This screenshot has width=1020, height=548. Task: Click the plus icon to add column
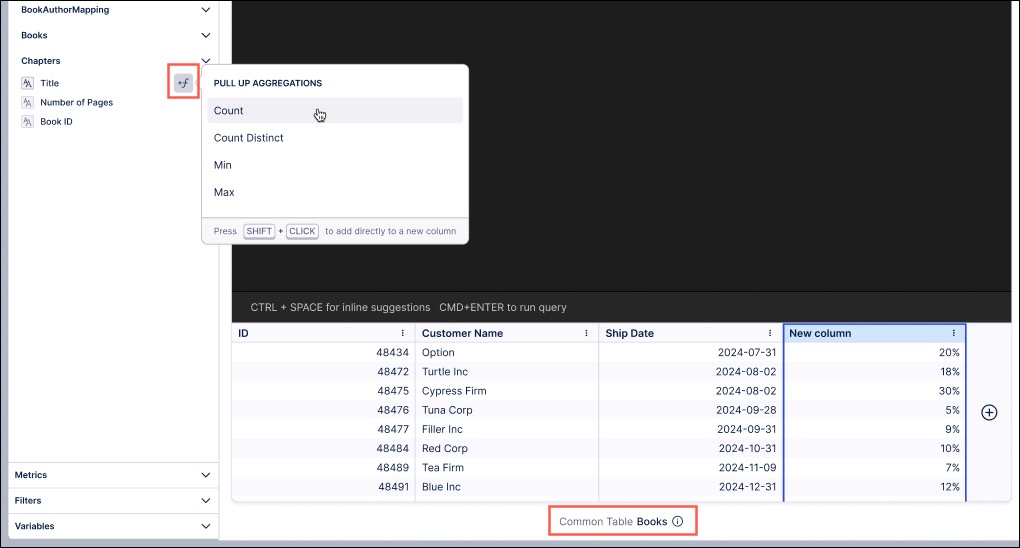click(989, 412)
